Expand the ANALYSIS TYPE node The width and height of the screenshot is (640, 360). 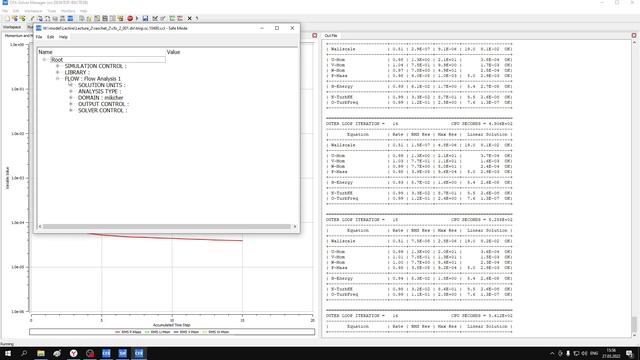click(x=71, y=91)
